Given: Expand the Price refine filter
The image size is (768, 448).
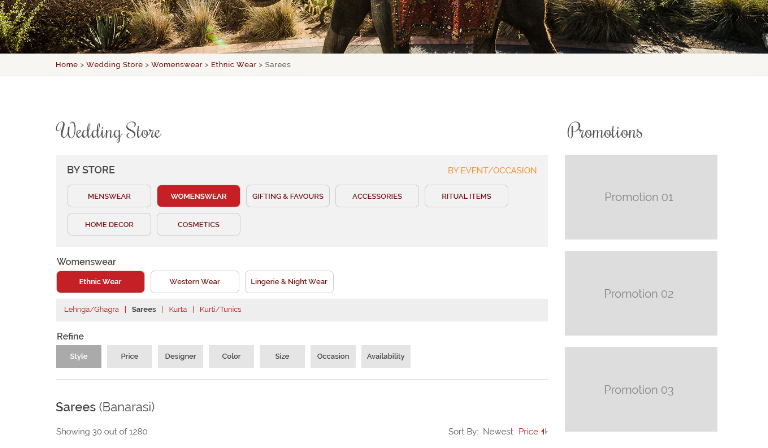Looking at the screenshot, I should click(129, 356).
